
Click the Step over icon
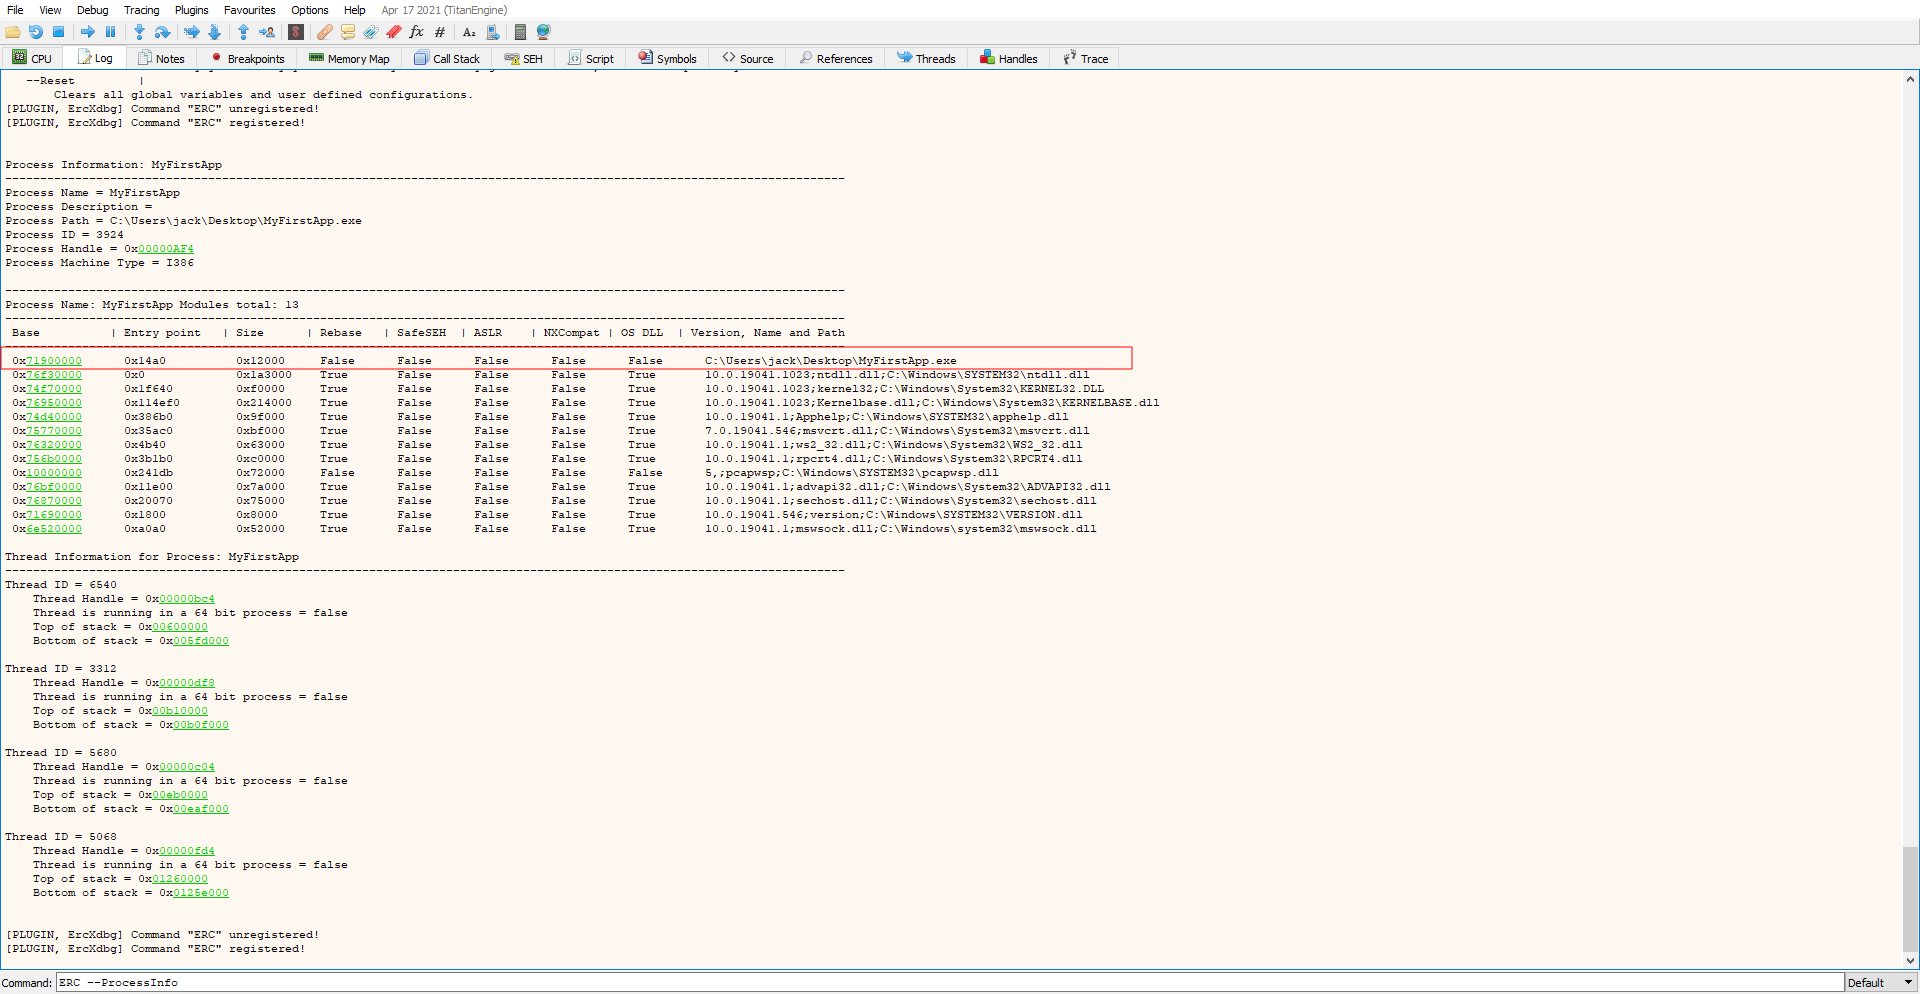[162, 32]
